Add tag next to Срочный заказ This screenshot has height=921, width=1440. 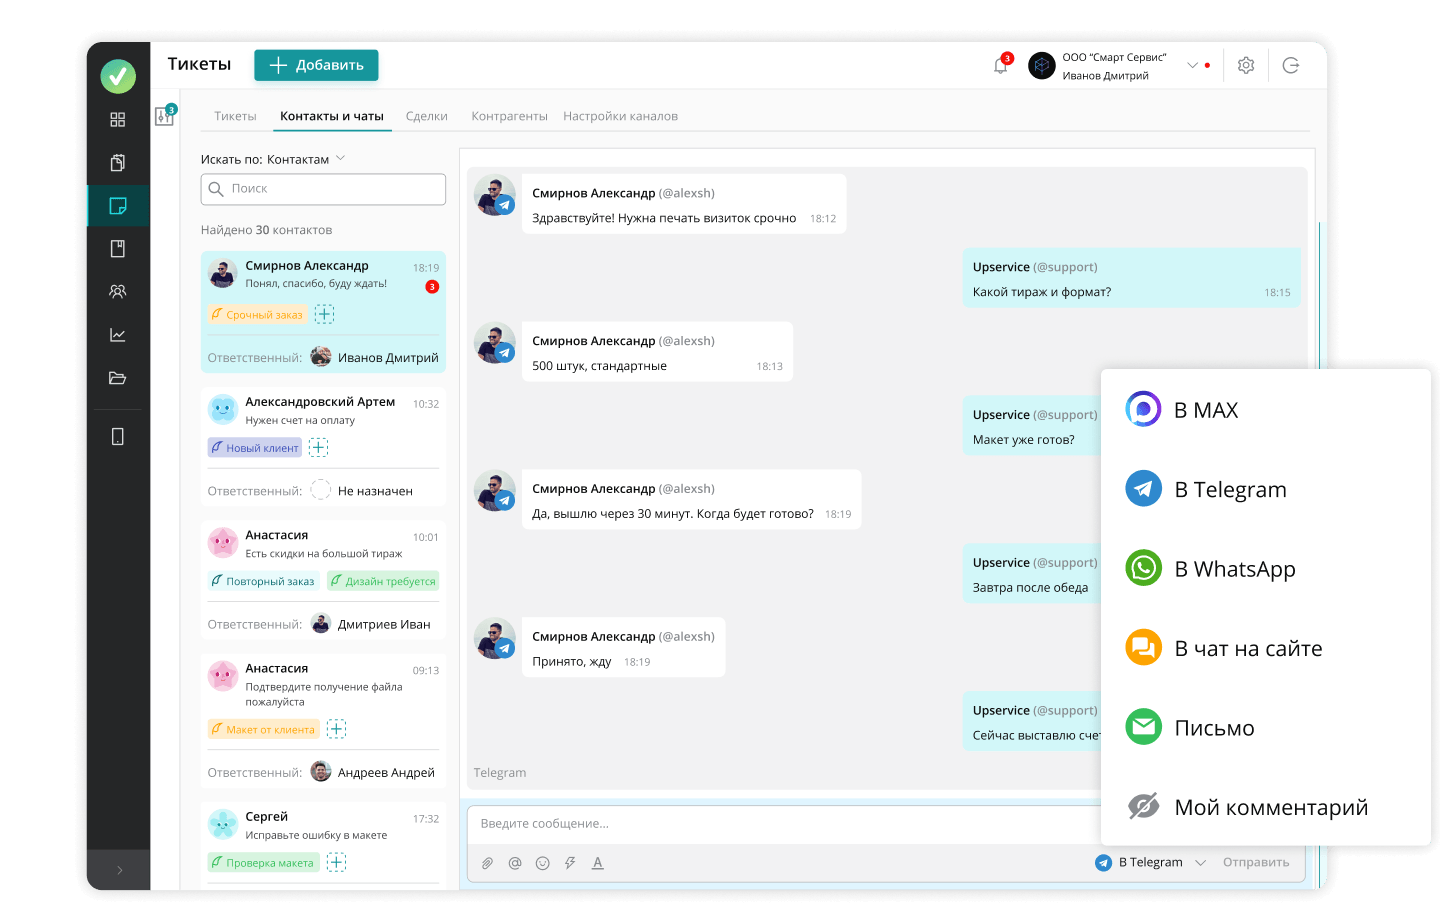click(325, 315)
